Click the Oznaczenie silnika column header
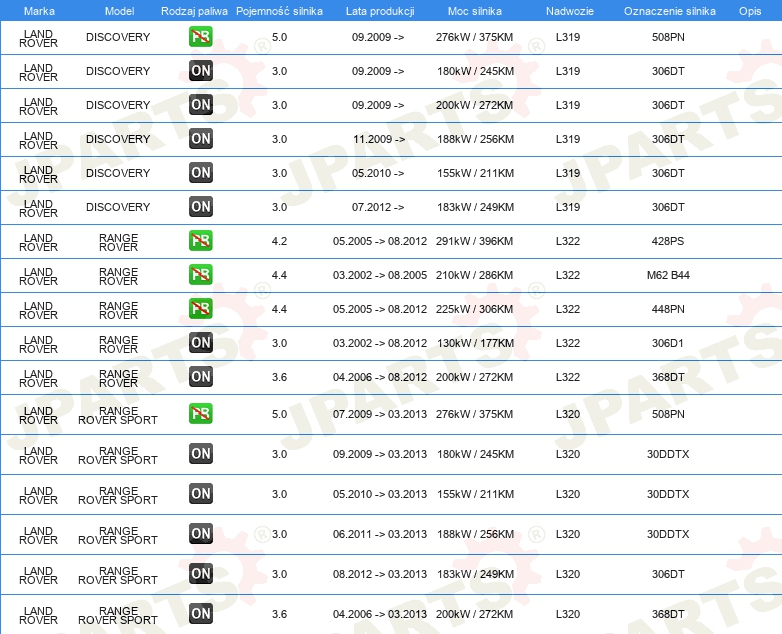The height and width of the screenshot is (634, 782). pyautogui.click(x=669, y=11)
